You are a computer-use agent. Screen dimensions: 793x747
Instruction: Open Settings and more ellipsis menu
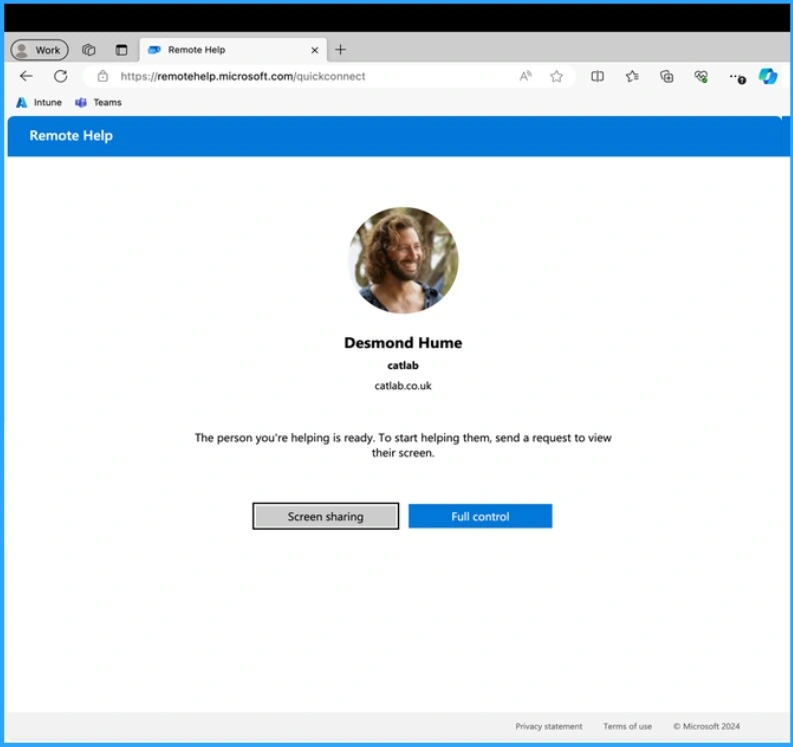point(737,77)
